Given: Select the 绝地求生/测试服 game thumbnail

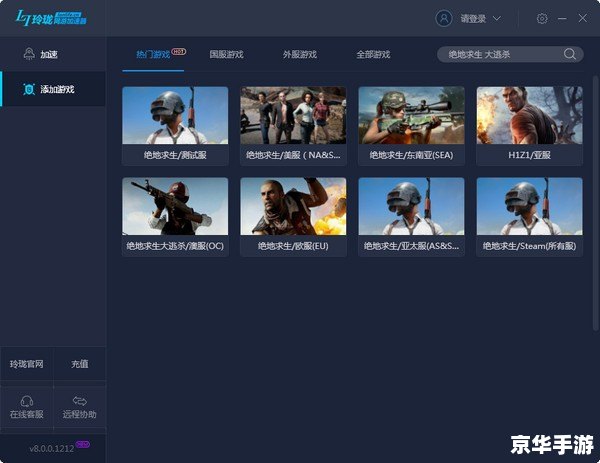Looking at the screenshot, I should [175, 116].
